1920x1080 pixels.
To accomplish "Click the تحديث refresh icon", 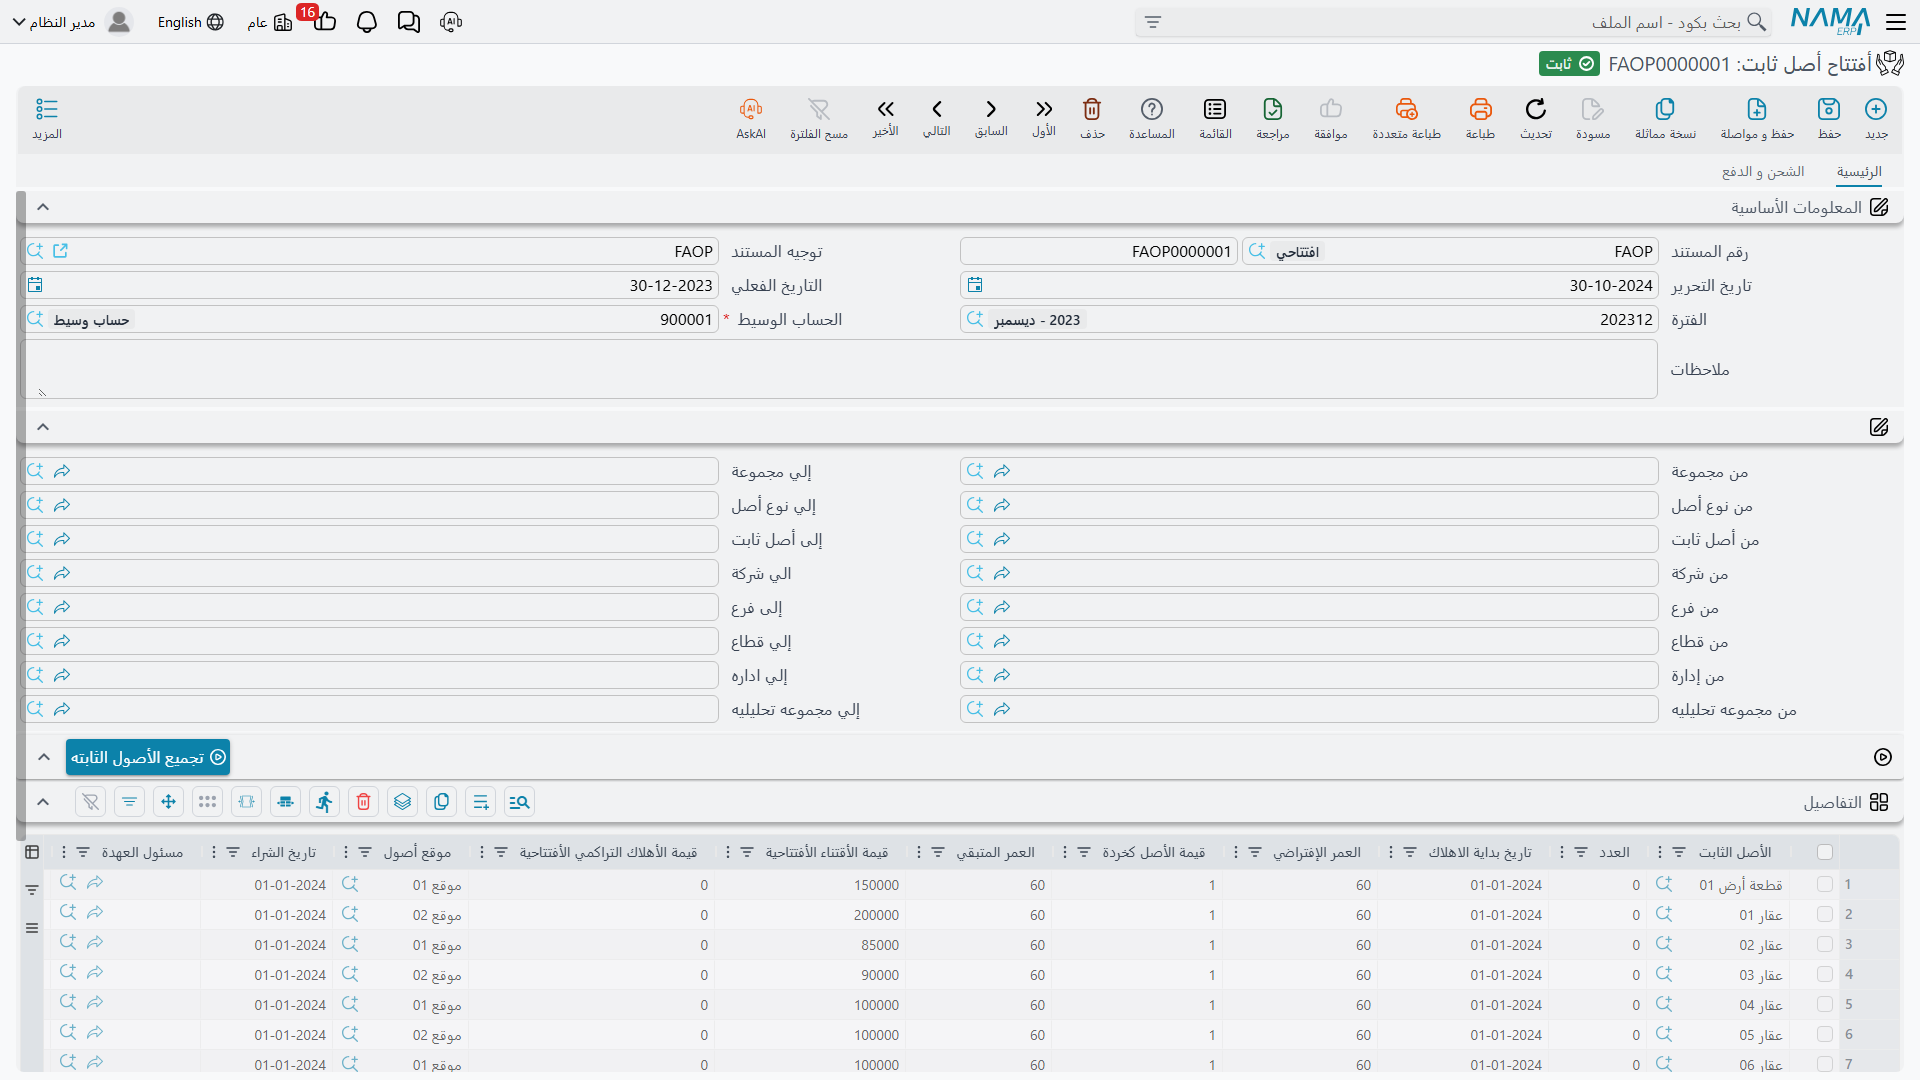I will tap(1536, 109).
